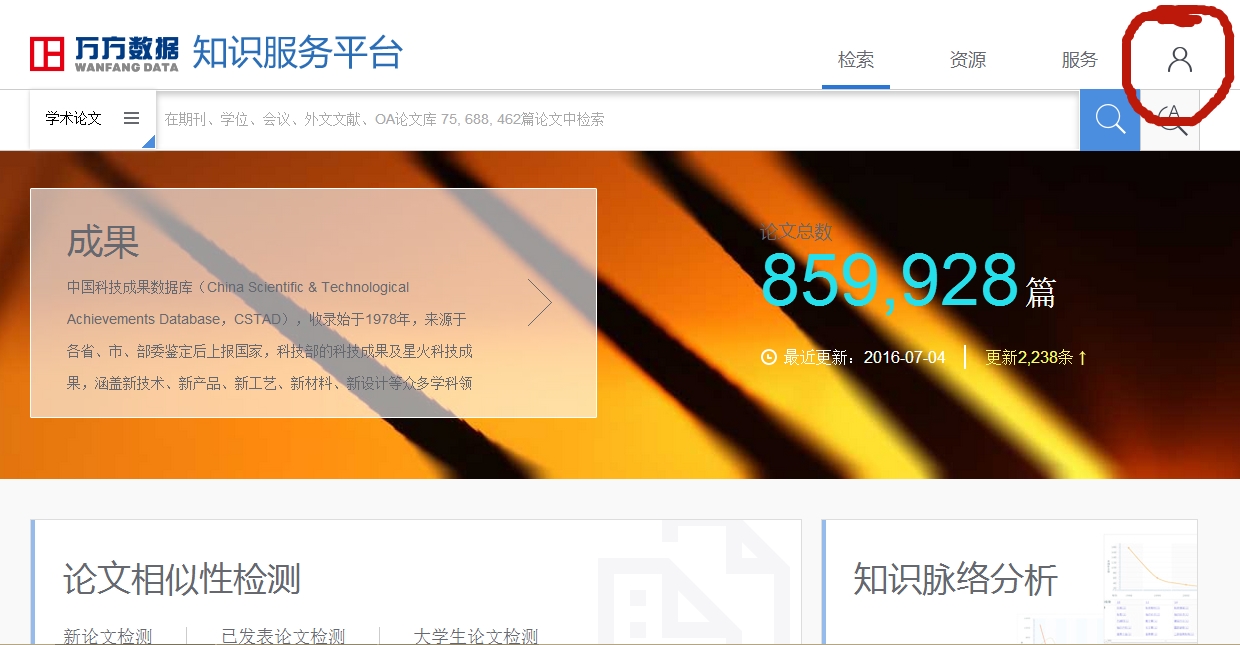
Task: Click the Wanfang Data logo
Action: tap(104, 54)
